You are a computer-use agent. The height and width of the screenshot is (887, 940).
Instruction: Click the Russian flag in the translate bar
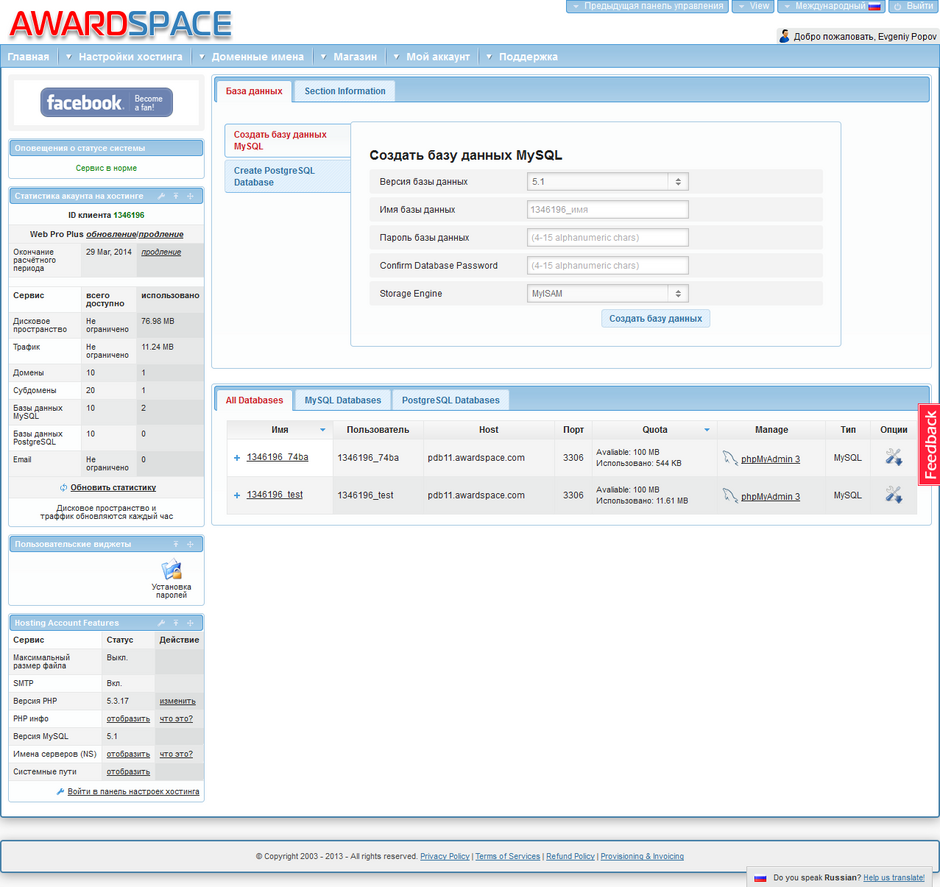coord(760,878)
